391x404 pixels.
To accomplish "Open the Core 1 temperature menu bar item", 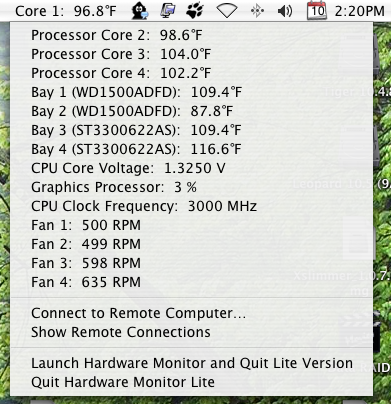I will click(66, 11).
